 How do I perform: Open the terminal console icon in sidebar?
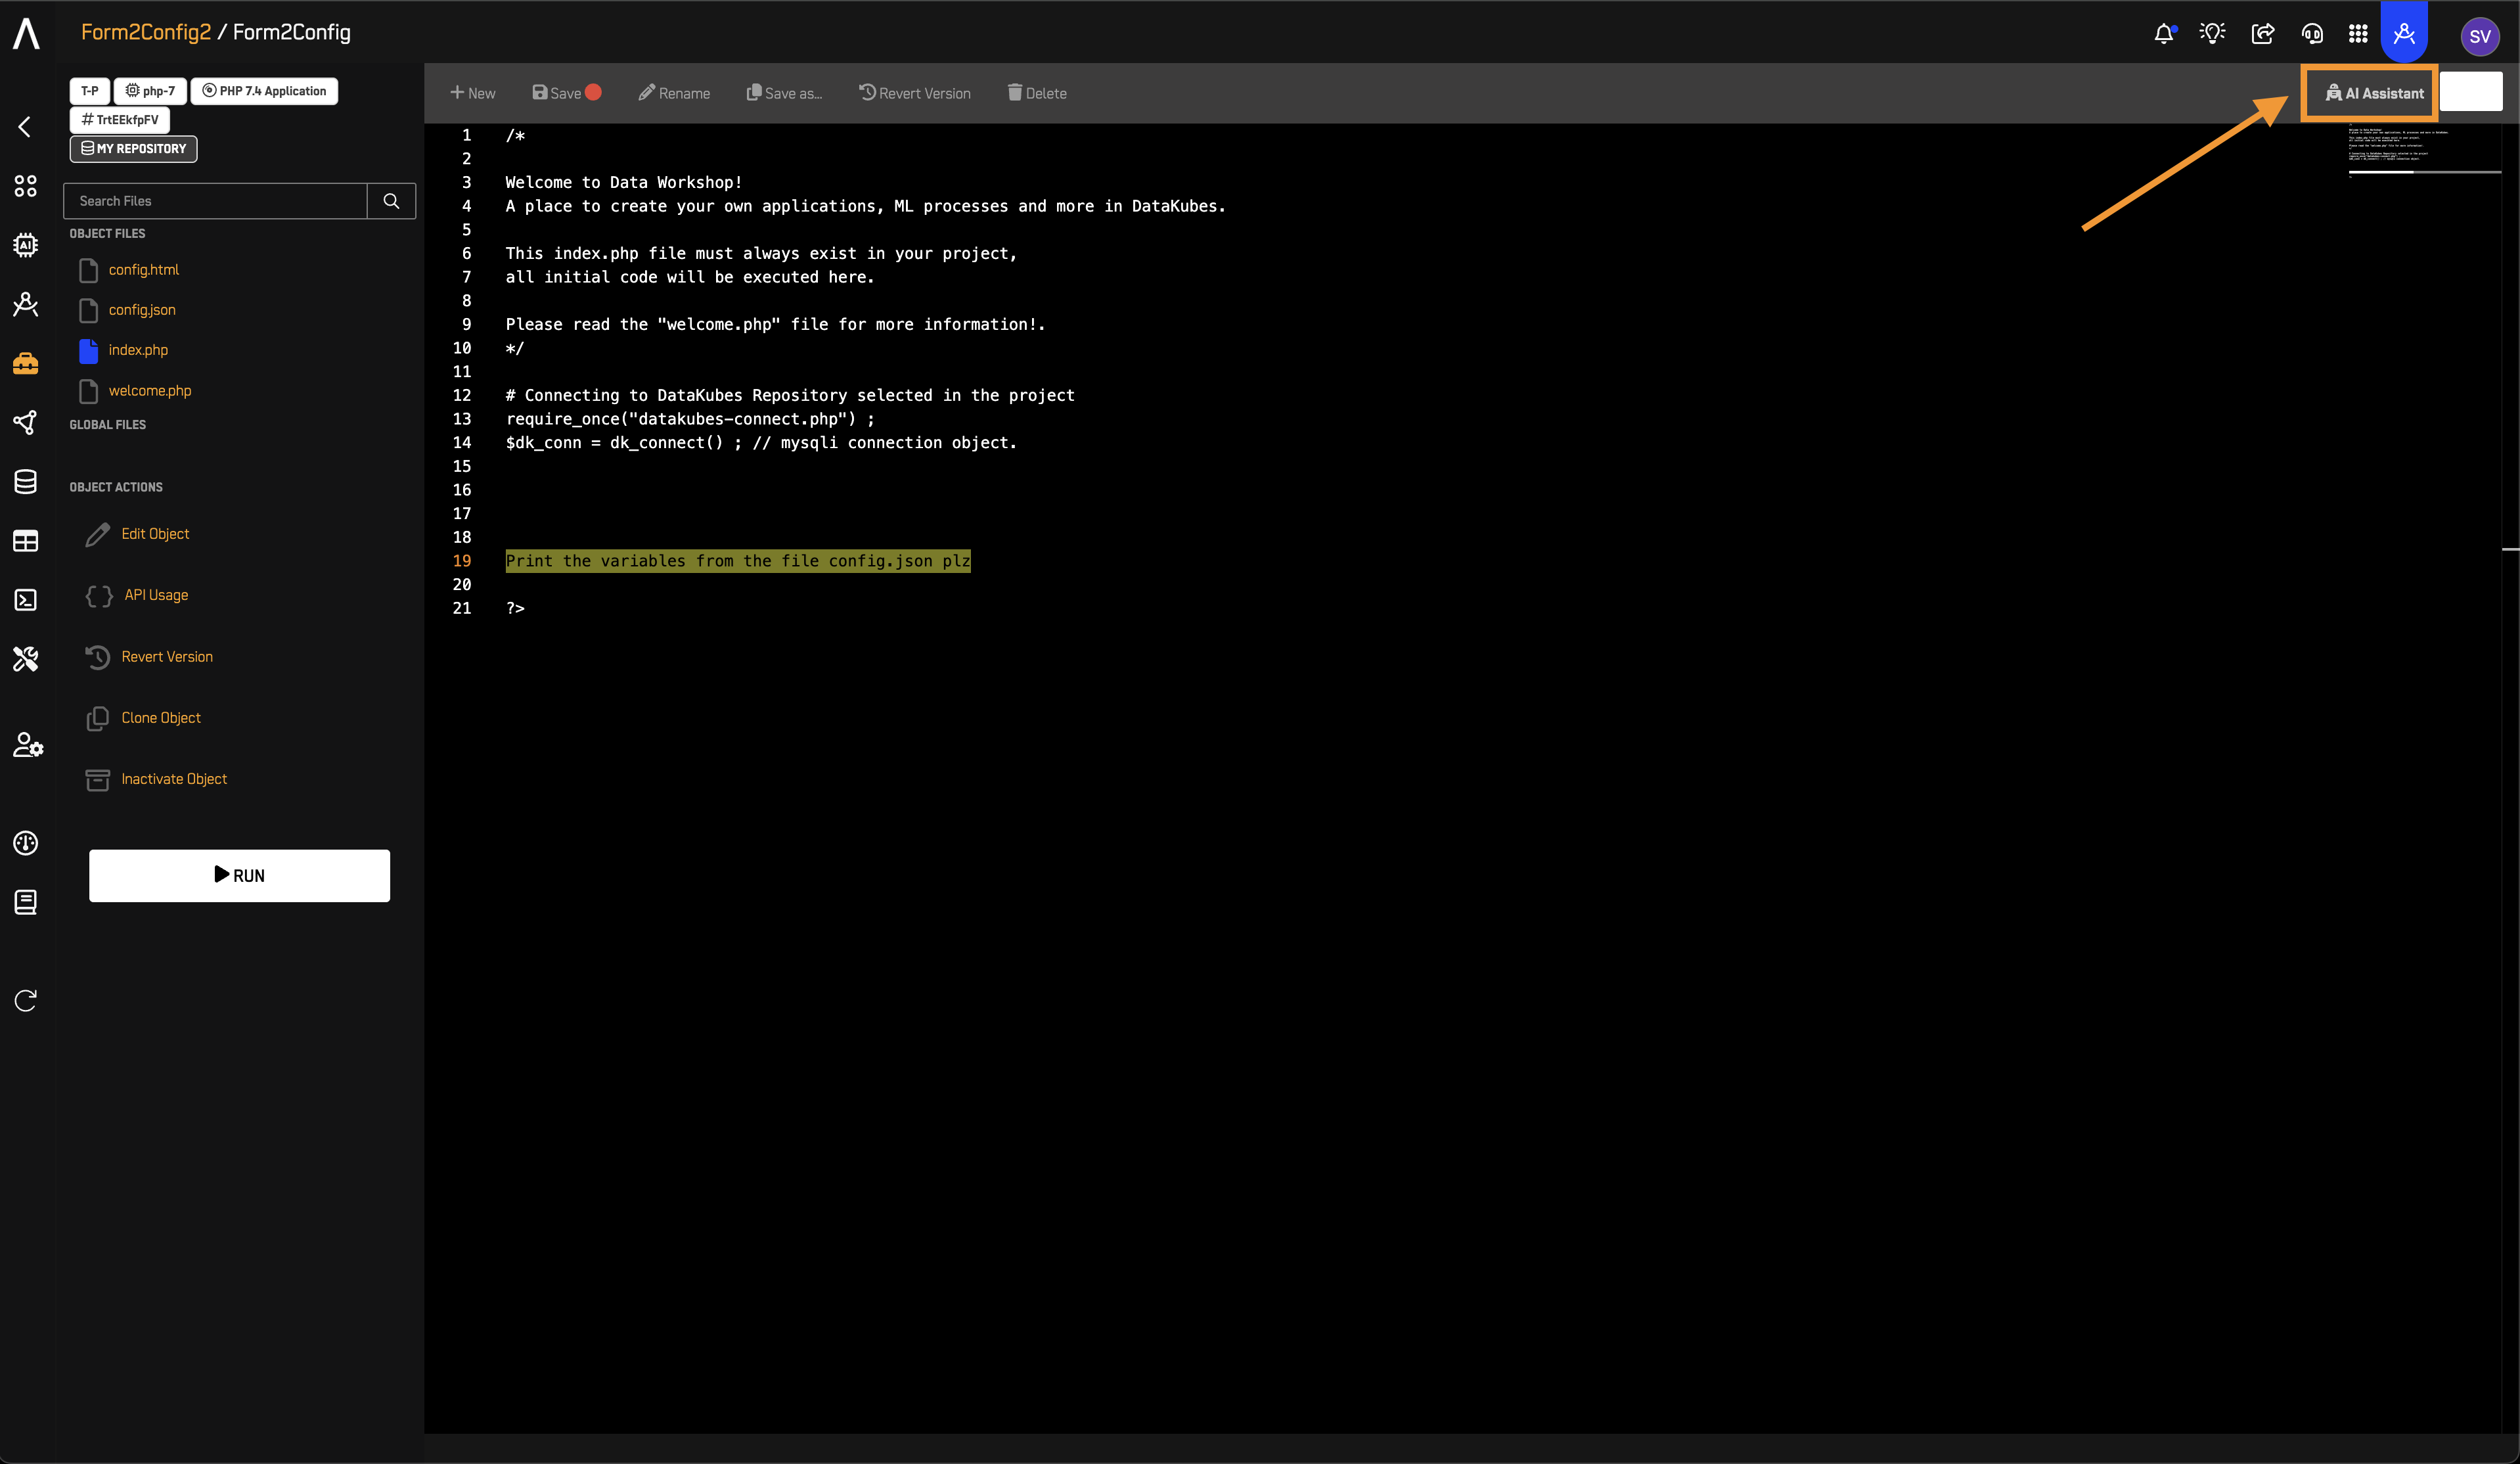point(26,600)
